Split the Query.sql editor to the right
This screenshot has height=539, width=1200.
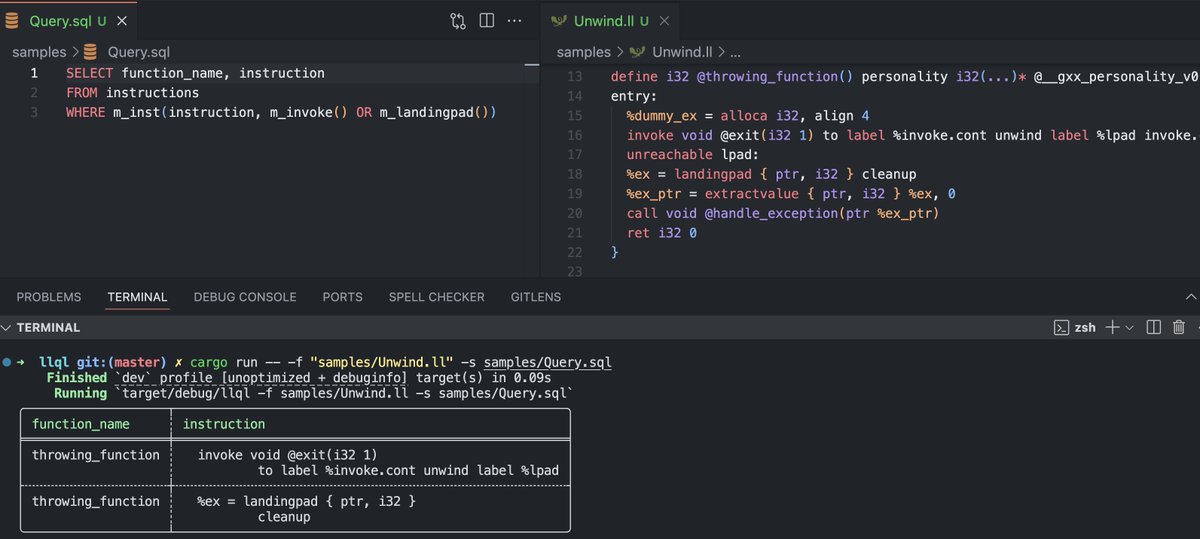point(487,20)
